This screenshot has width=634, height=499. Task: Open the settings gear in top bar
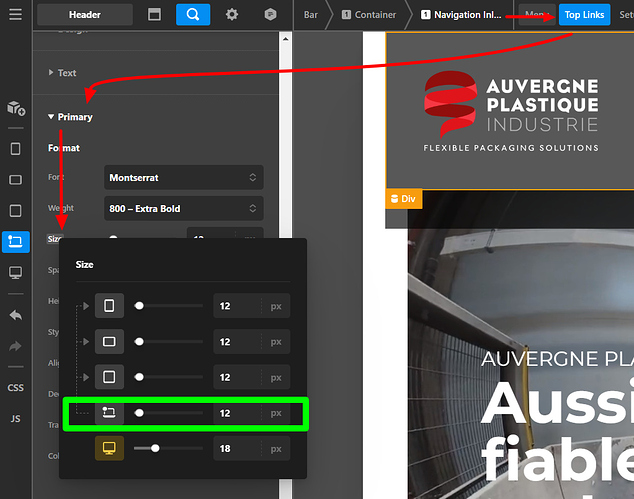232,15
